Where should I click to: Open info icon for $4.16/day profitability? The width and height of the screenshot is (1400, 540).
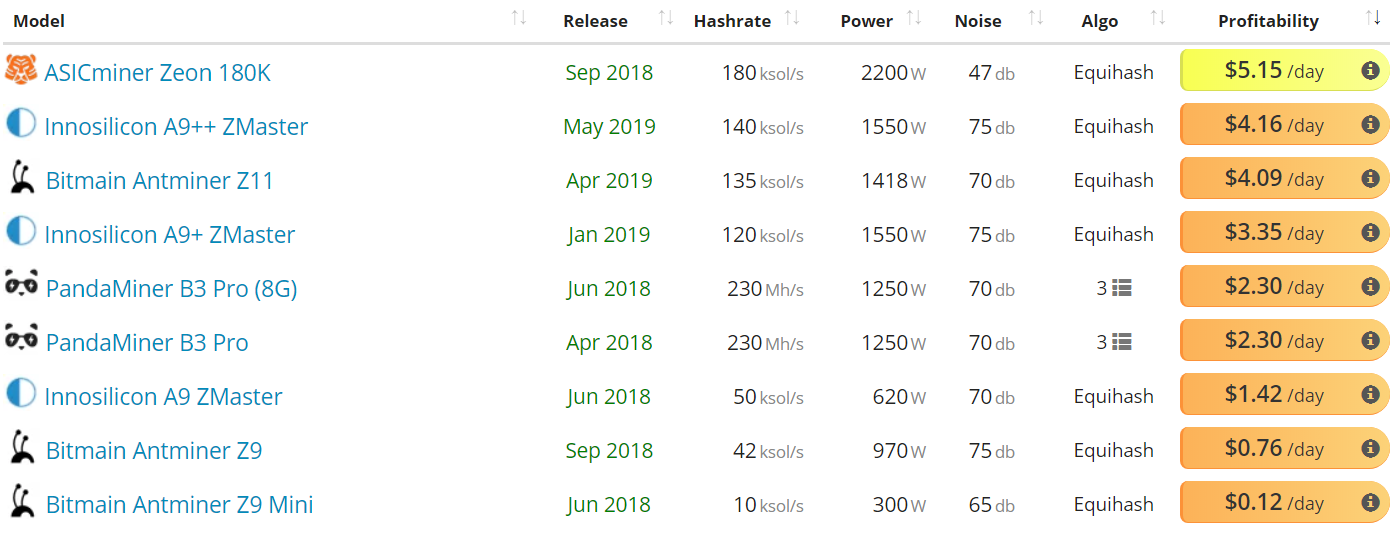[1371, 125]
